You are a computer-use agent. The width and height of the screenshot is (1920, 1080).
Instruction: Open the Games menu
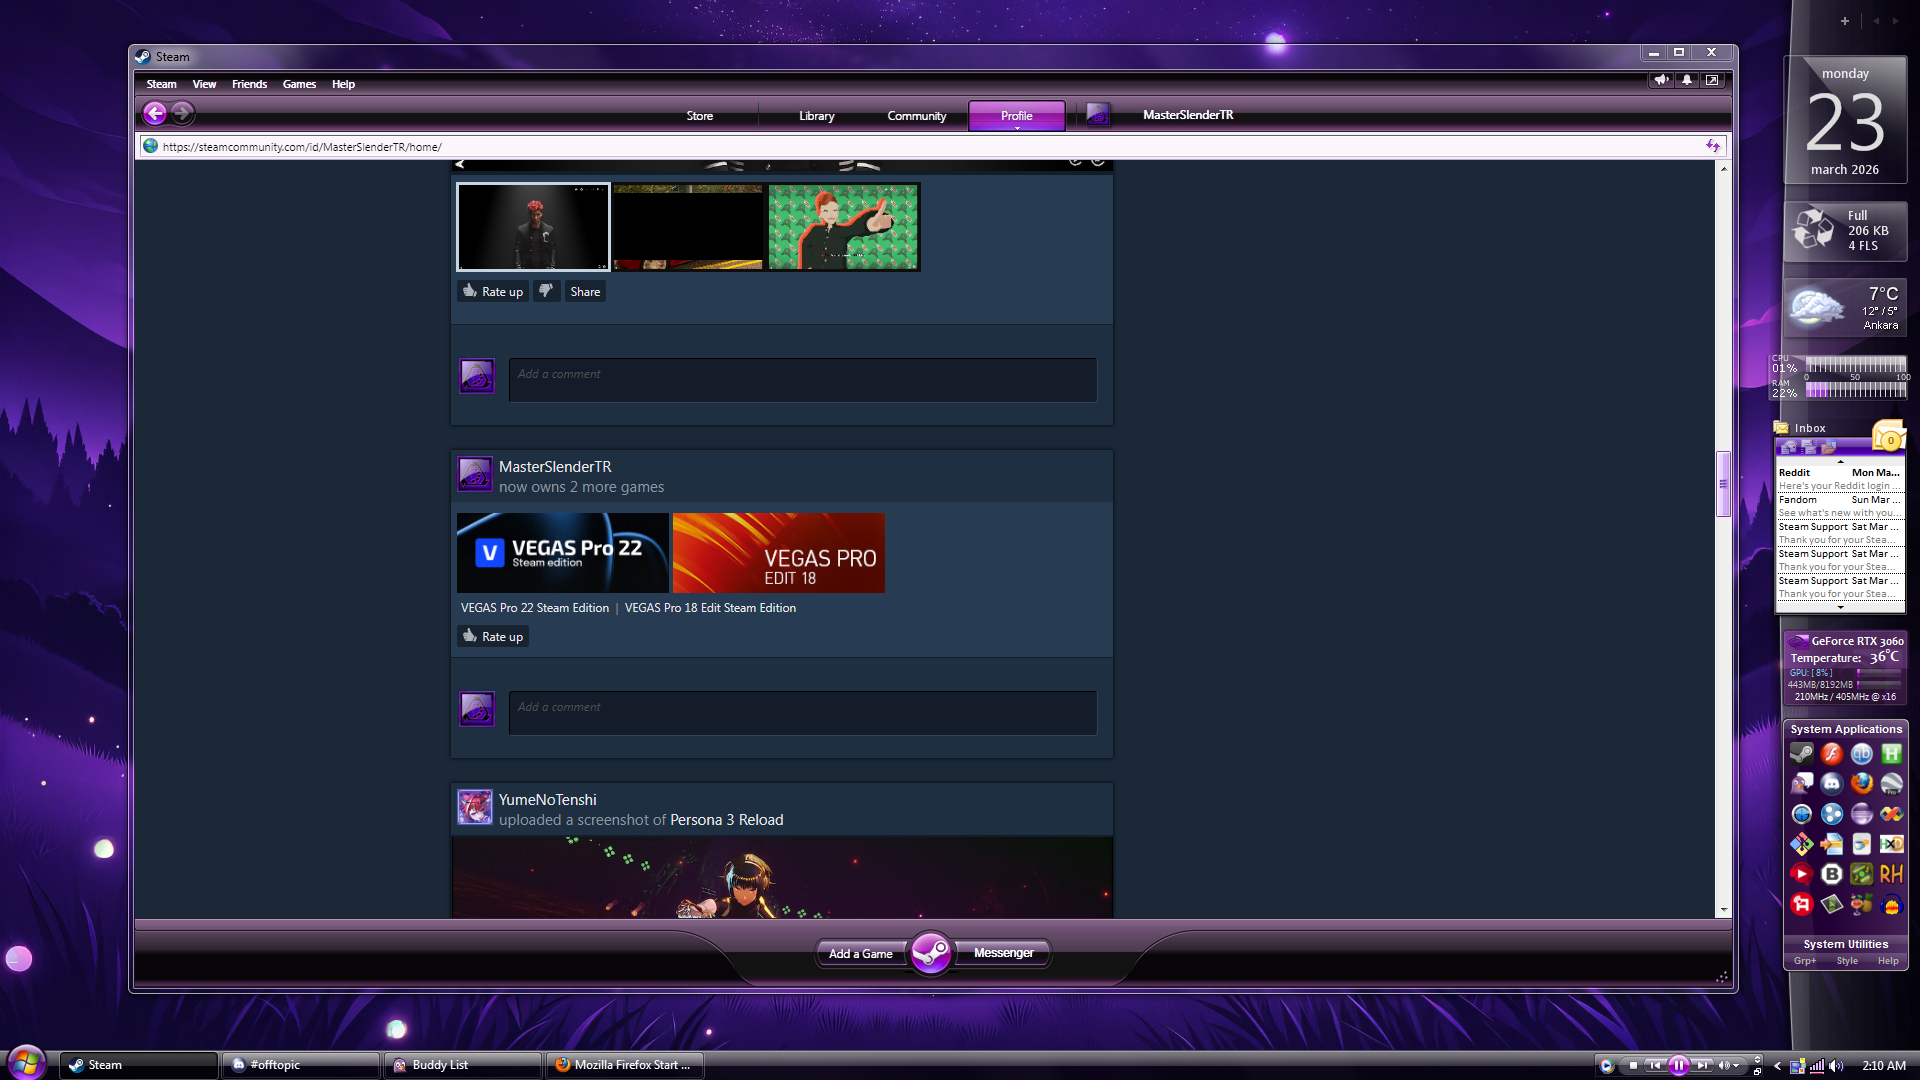tap(299, 84)
